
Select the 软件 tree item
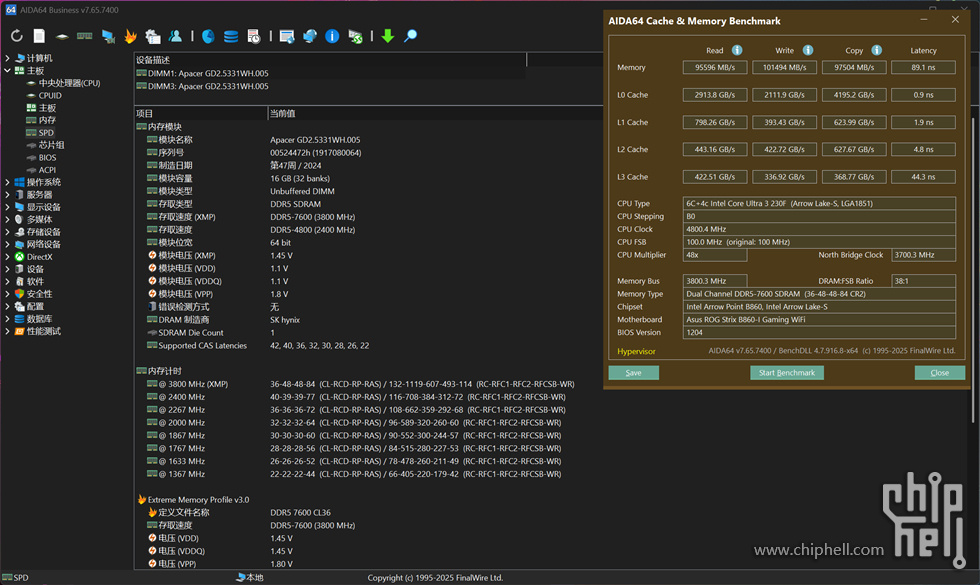[x=35, y=281]
